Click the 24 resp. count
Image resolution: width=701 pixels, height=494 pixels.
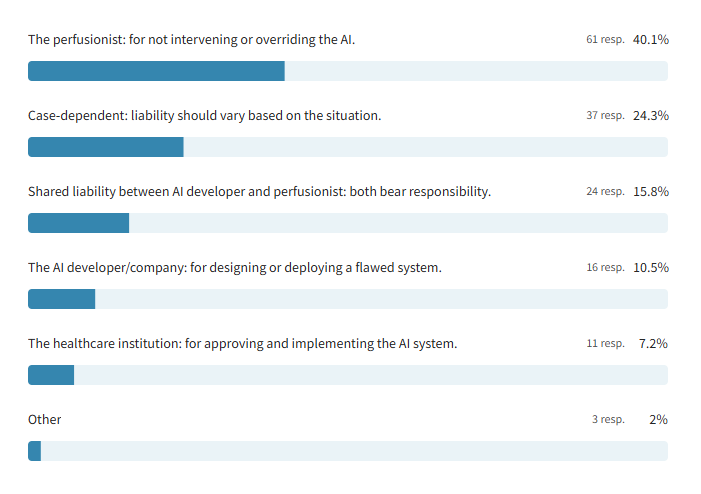[x=605, y=192]
